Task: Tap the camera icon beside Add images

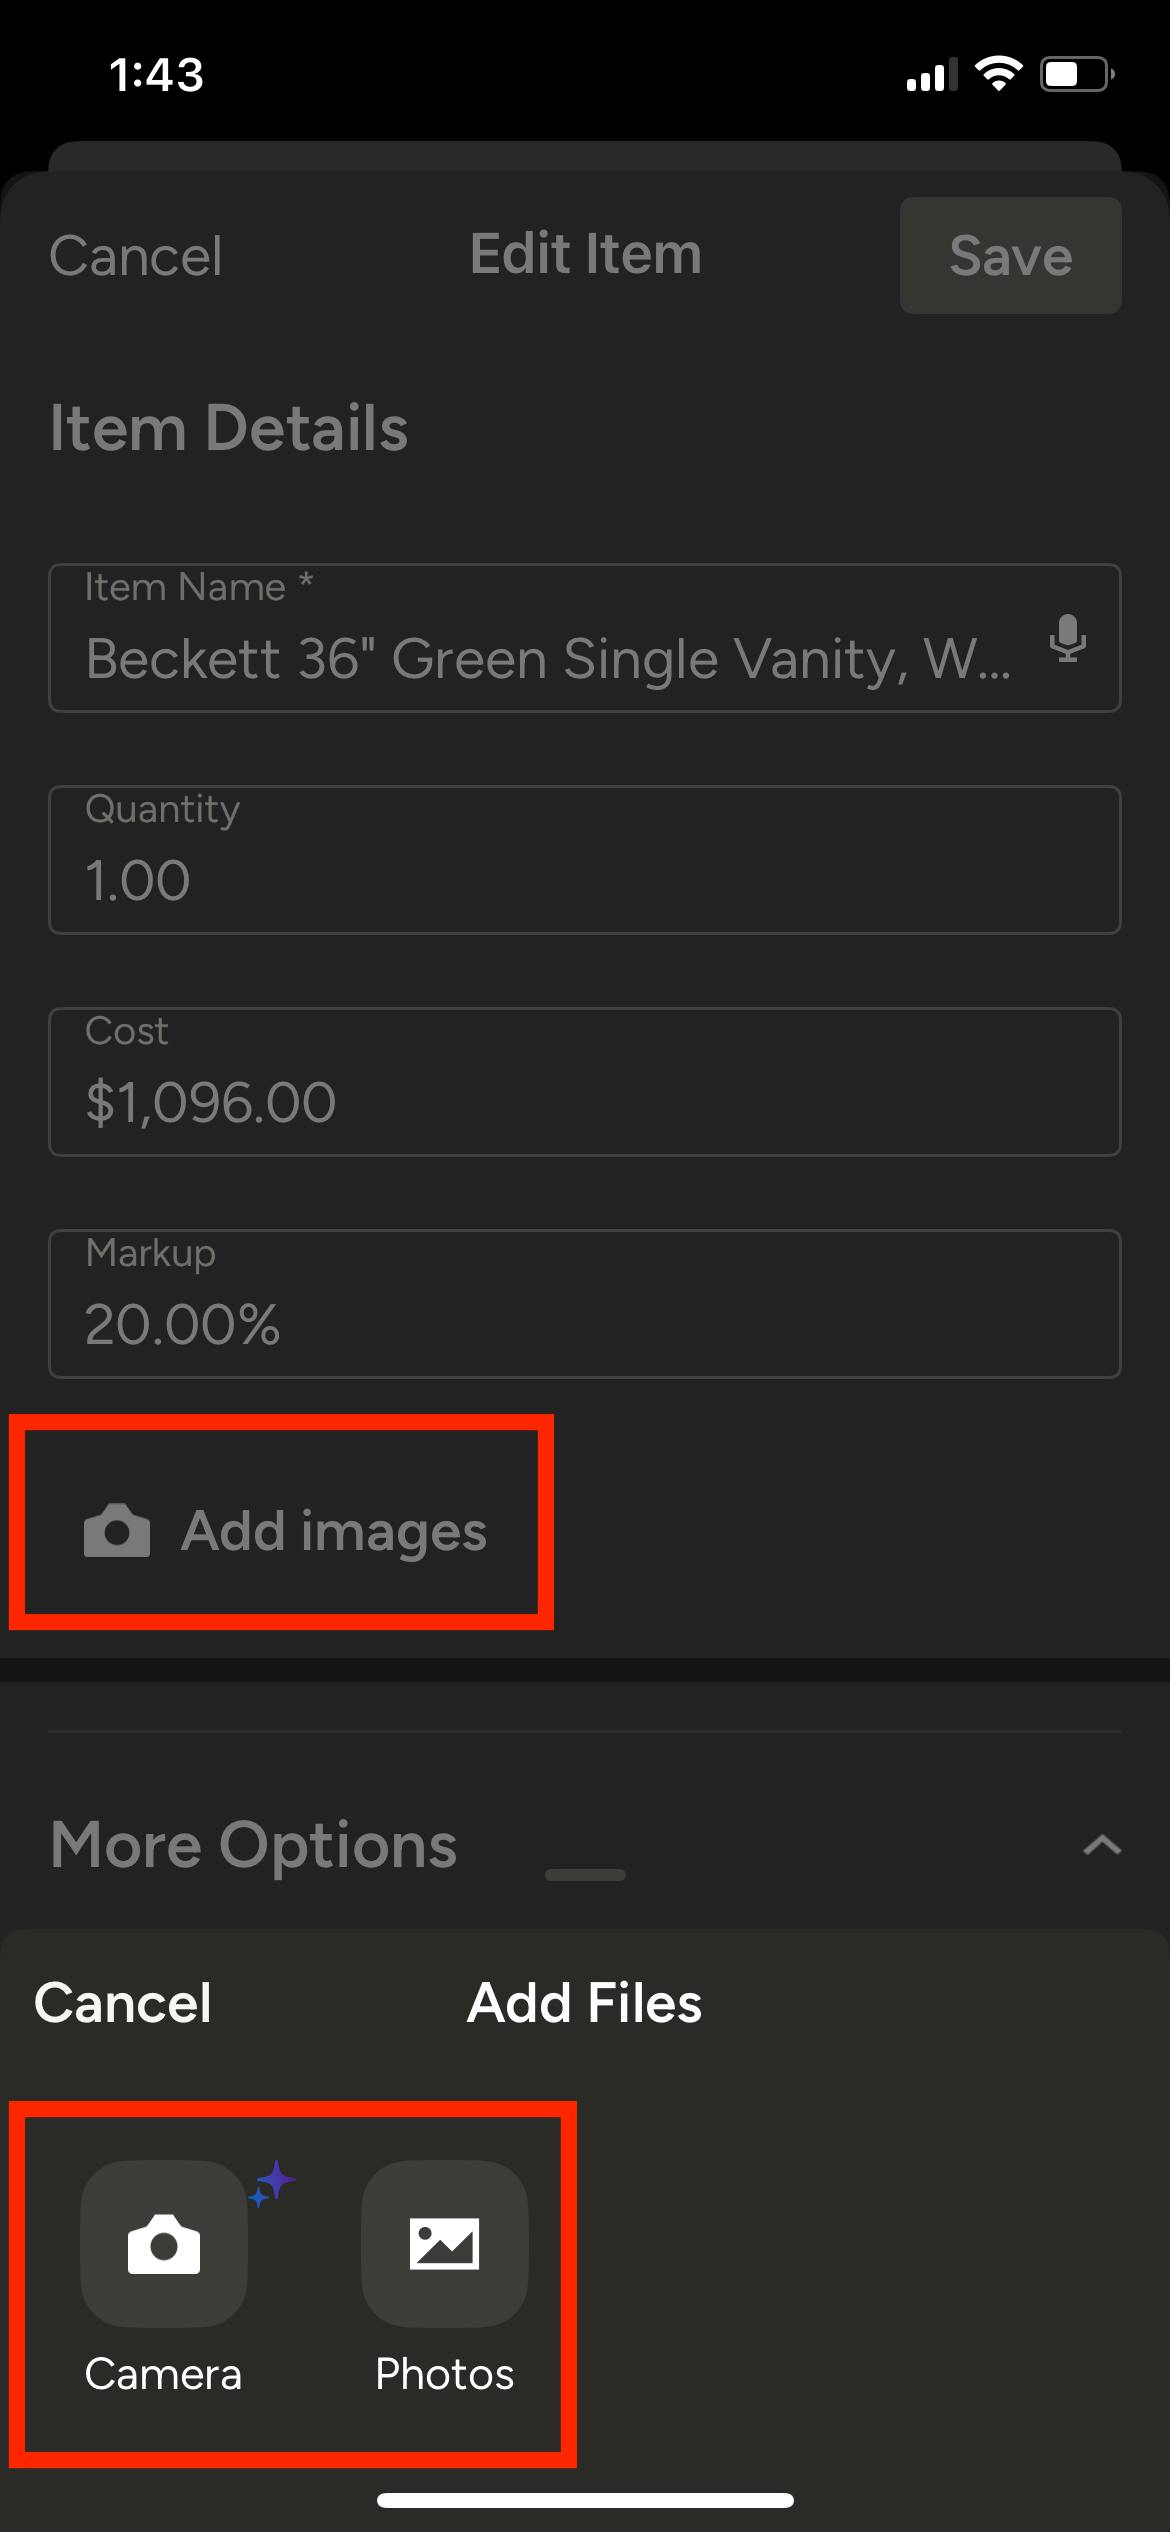Action: tap(117, 1530)
